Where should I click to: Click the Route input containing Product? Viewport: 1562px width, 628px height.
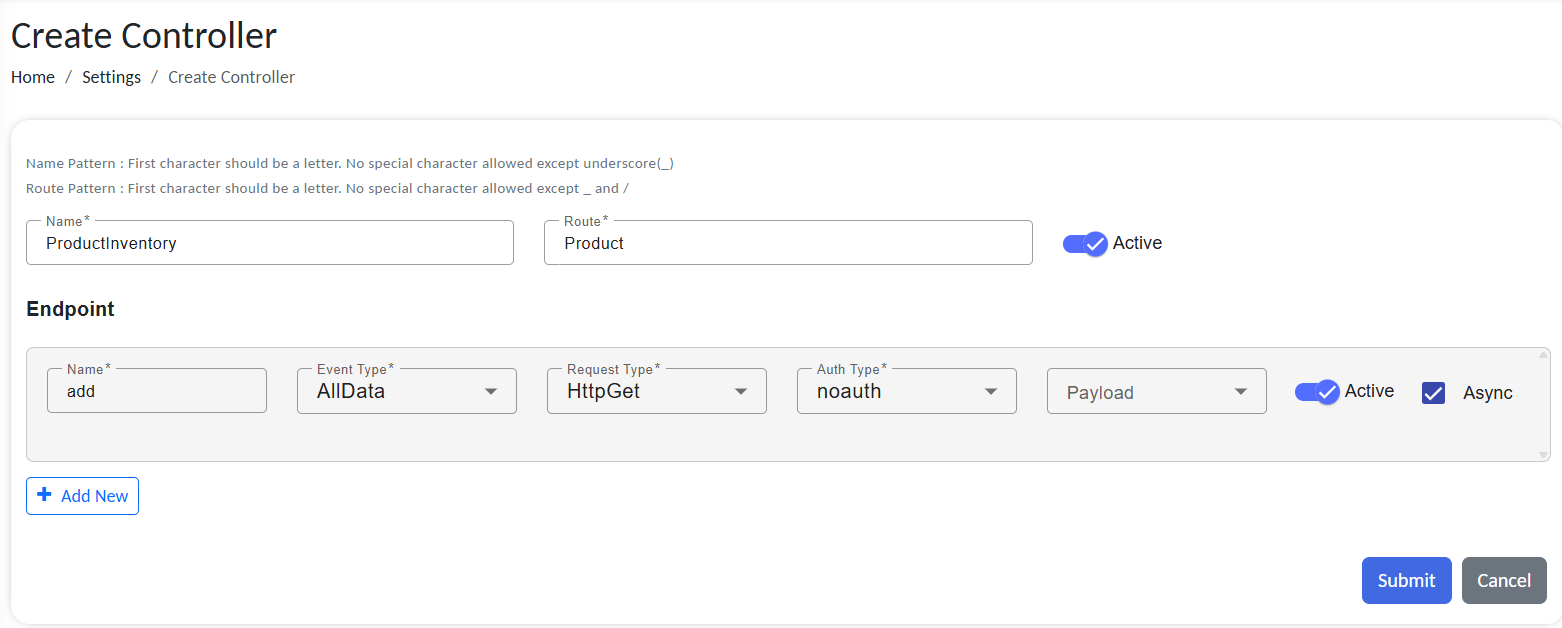[x=787, y=243]
